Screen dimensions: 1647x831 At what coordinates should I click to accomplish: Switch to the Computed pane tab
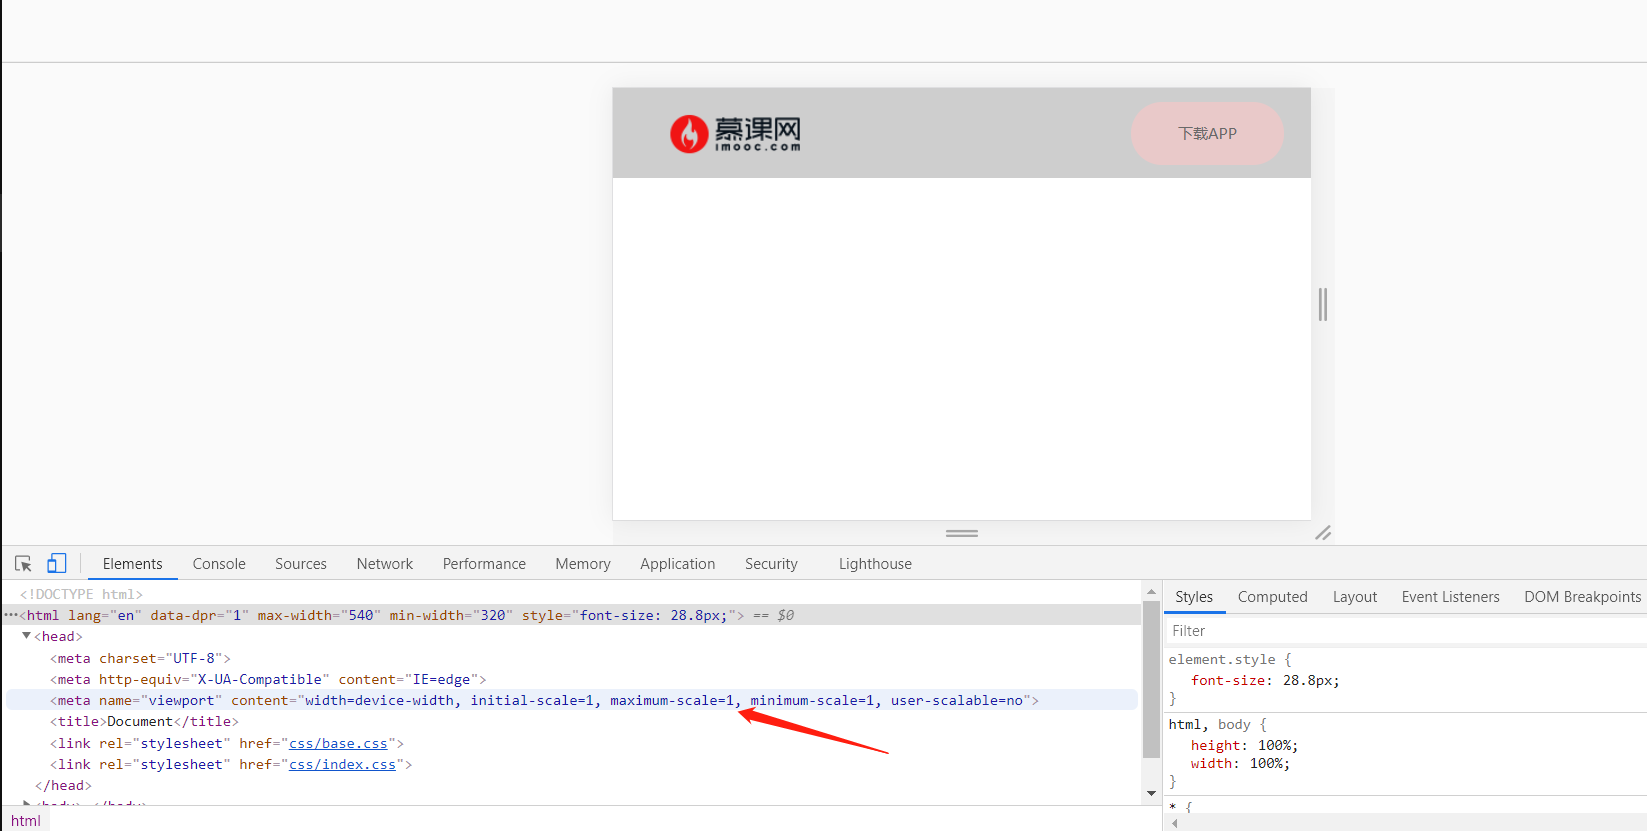[1272, 597]
